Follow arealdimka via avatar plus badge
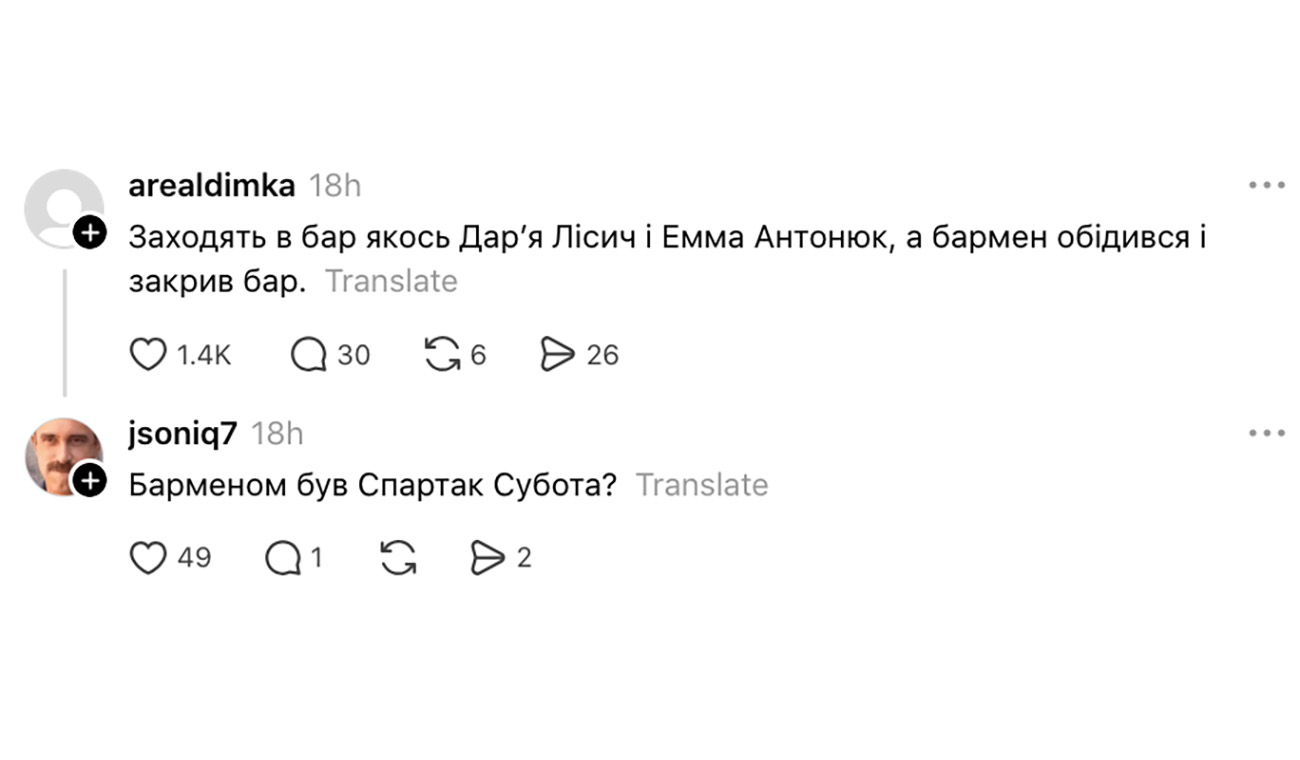1300x760 pixels. point(90,234)
